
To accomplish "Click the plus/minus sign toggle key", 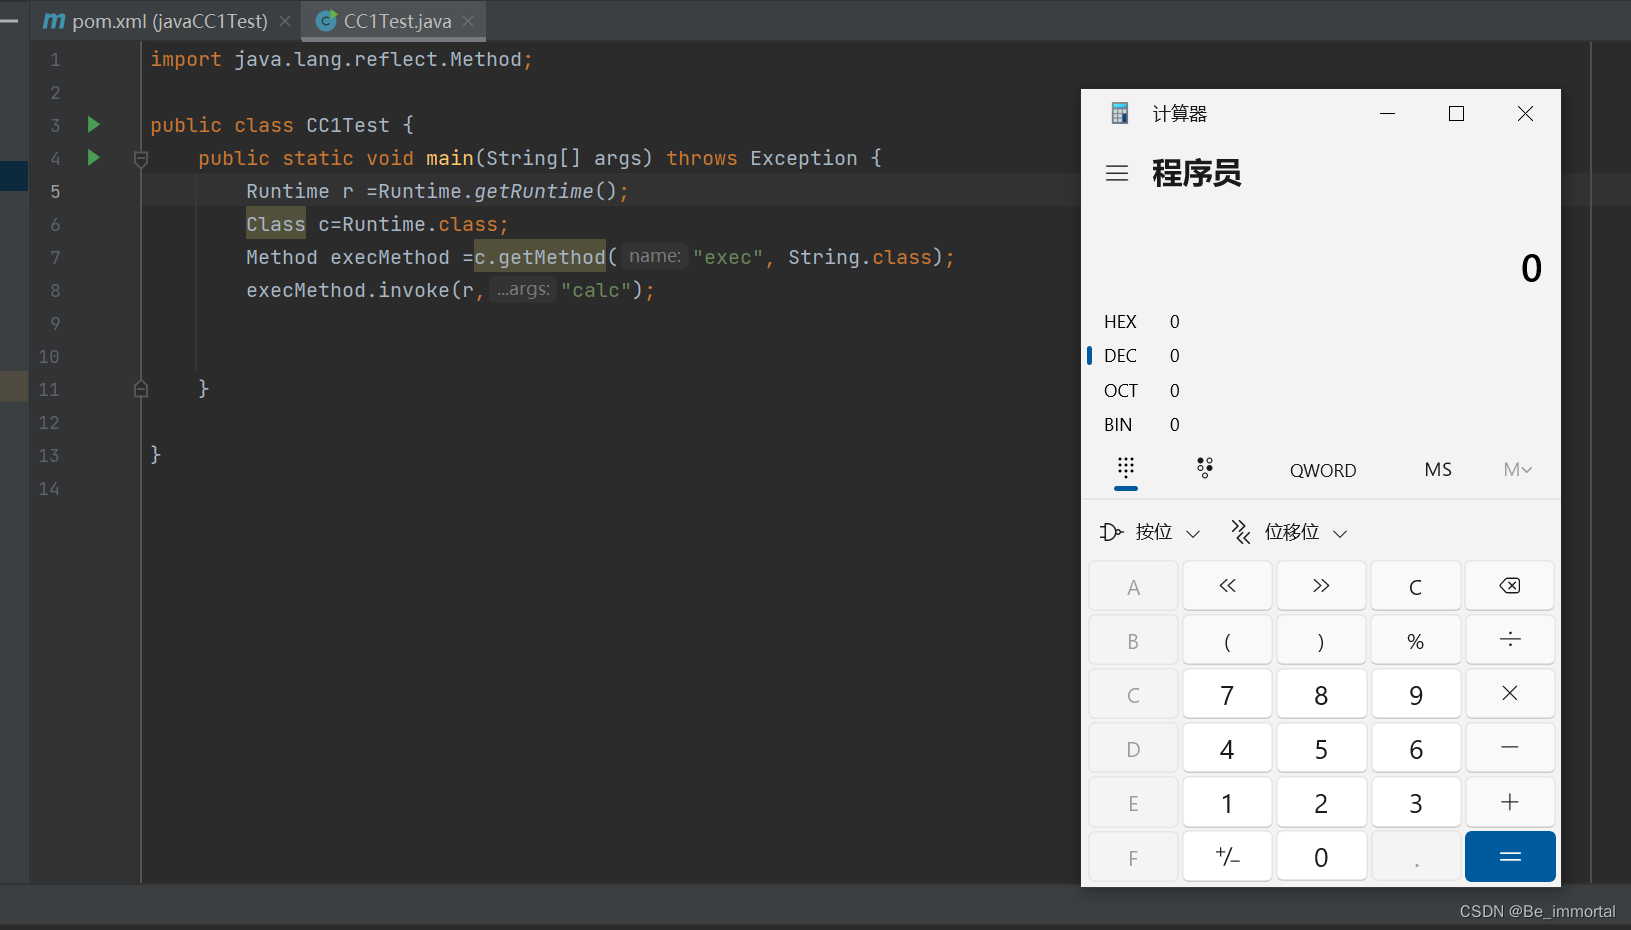I will tap(1227, 856).
